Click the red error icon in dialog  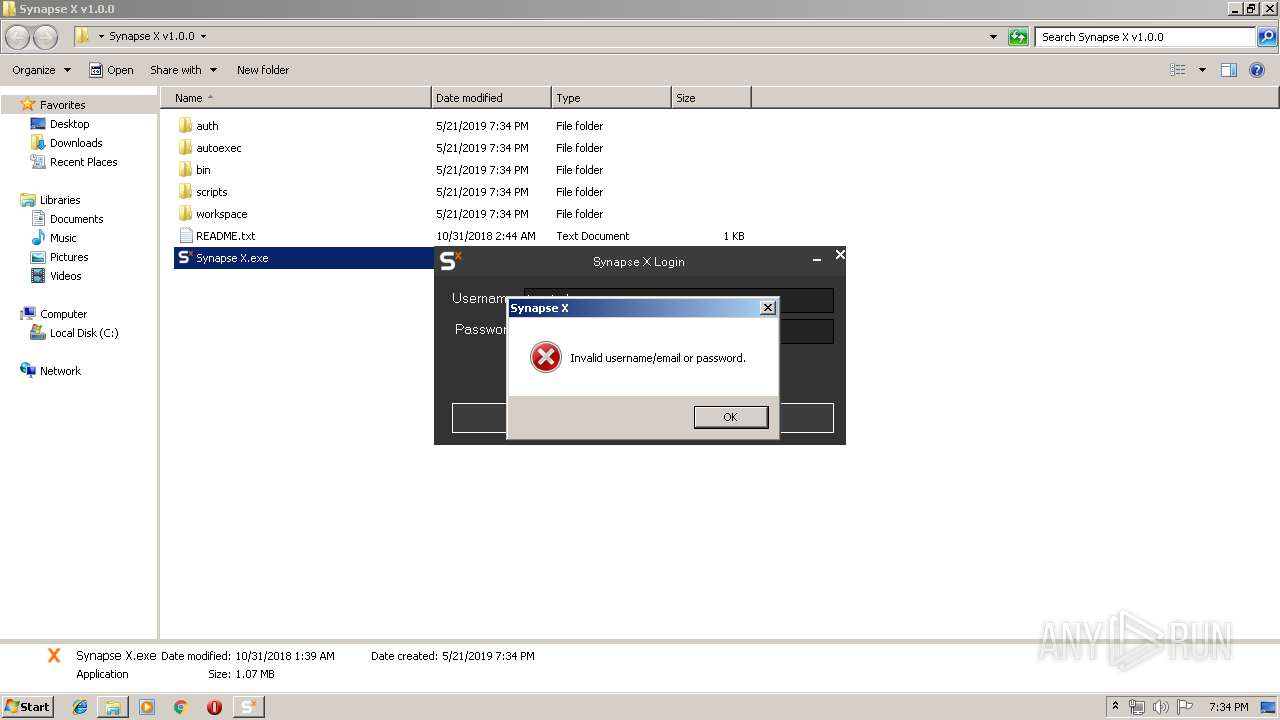[545, 357]
